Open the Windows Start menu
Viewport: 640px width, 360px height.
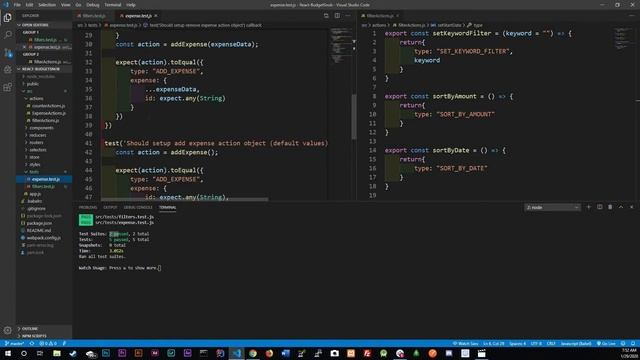click(8, 353)
